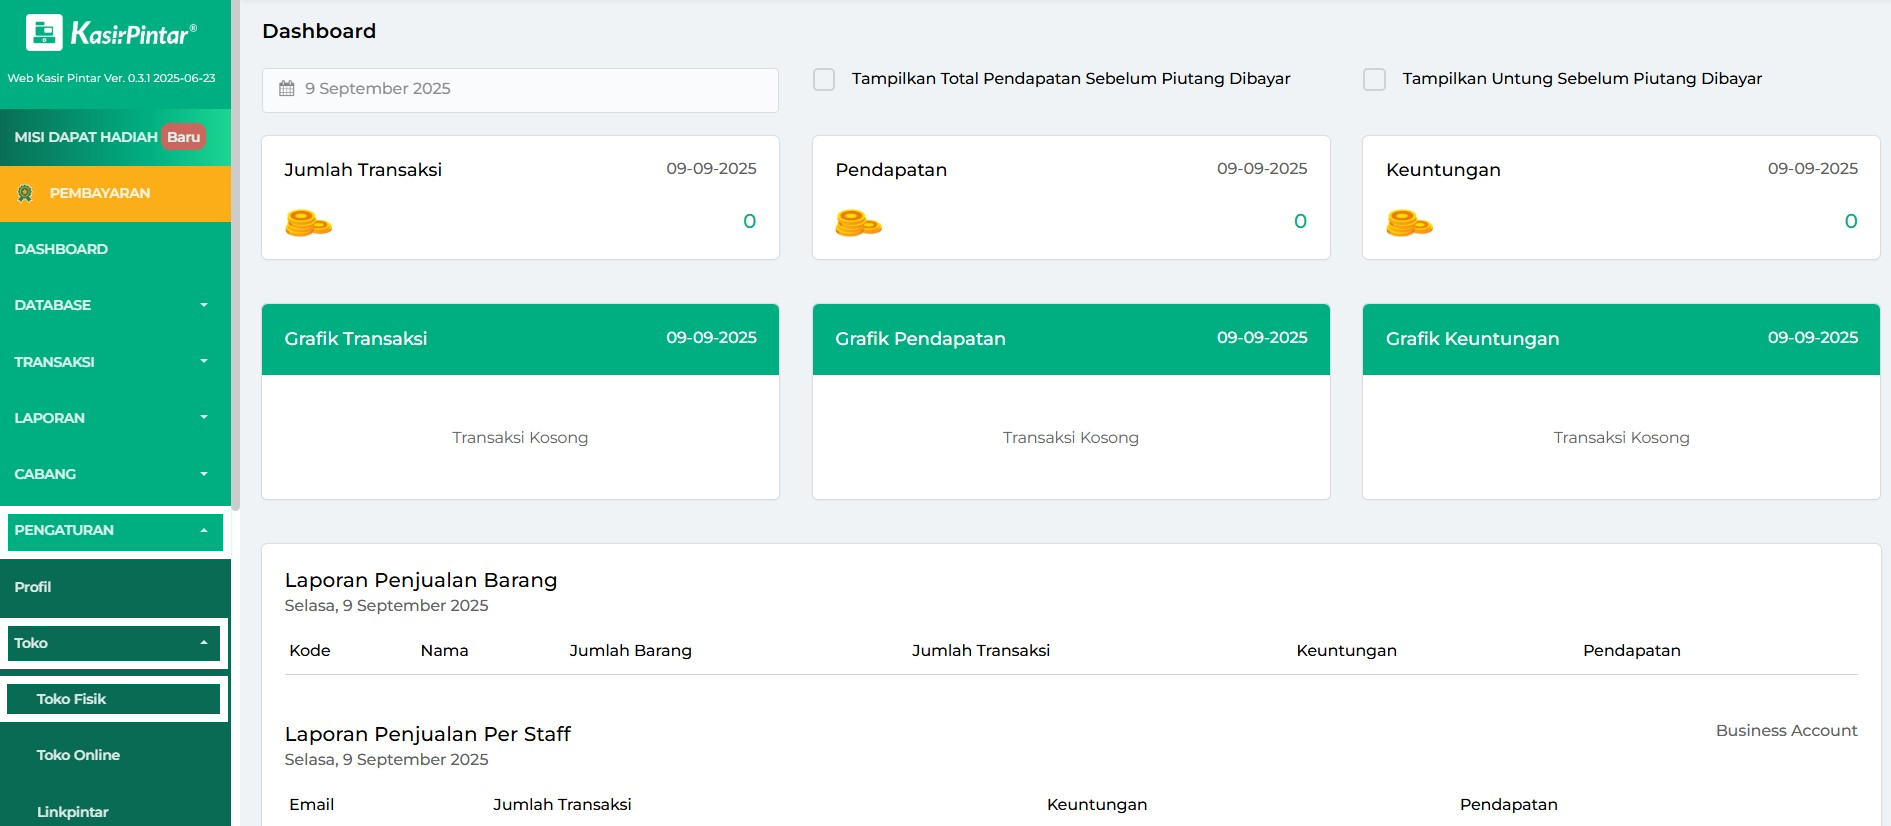Open the Laporan dropdown
Viewport: 1891px width, 826px height.
(110, 418)
